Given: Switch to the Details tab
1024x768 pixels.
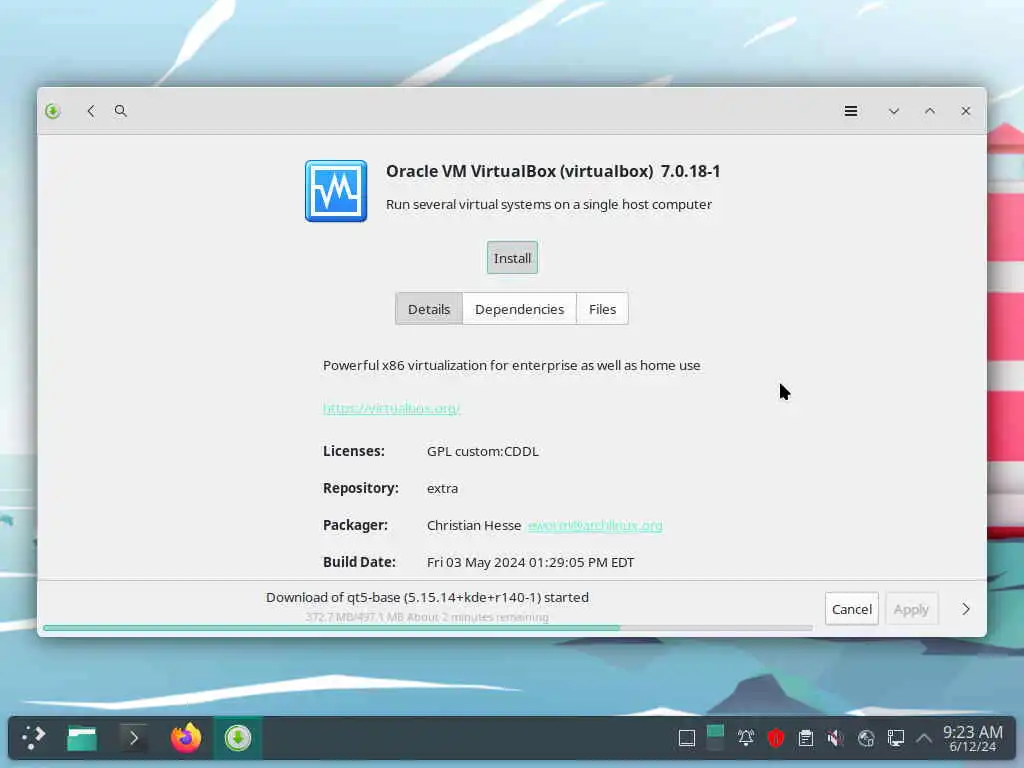Looking at the screenshot, I should click(428, 309).
